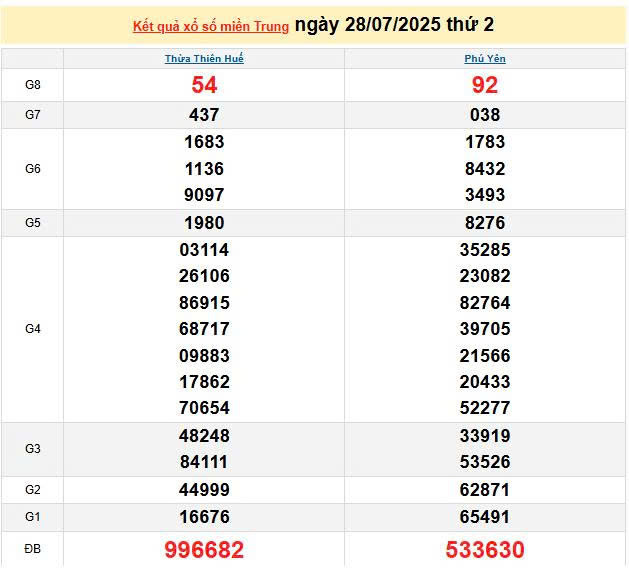The width and height of the screenshot is (629, 578).
Task: Click the G8 row label
Action: point(32,85)
